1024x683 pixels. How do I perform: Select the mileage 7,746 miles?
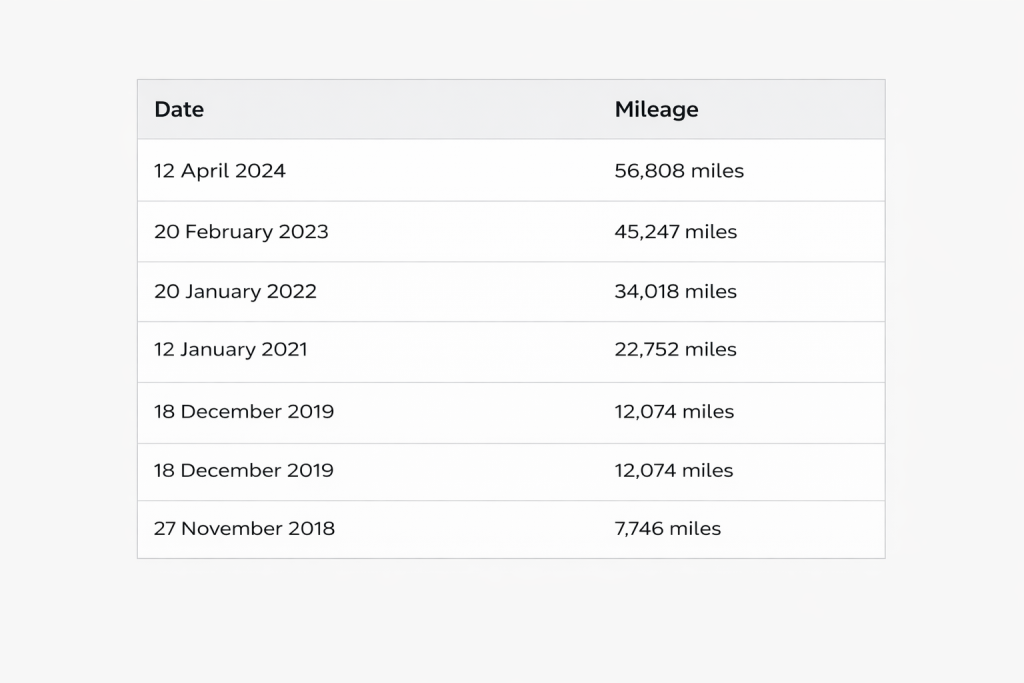coord(668,528)
